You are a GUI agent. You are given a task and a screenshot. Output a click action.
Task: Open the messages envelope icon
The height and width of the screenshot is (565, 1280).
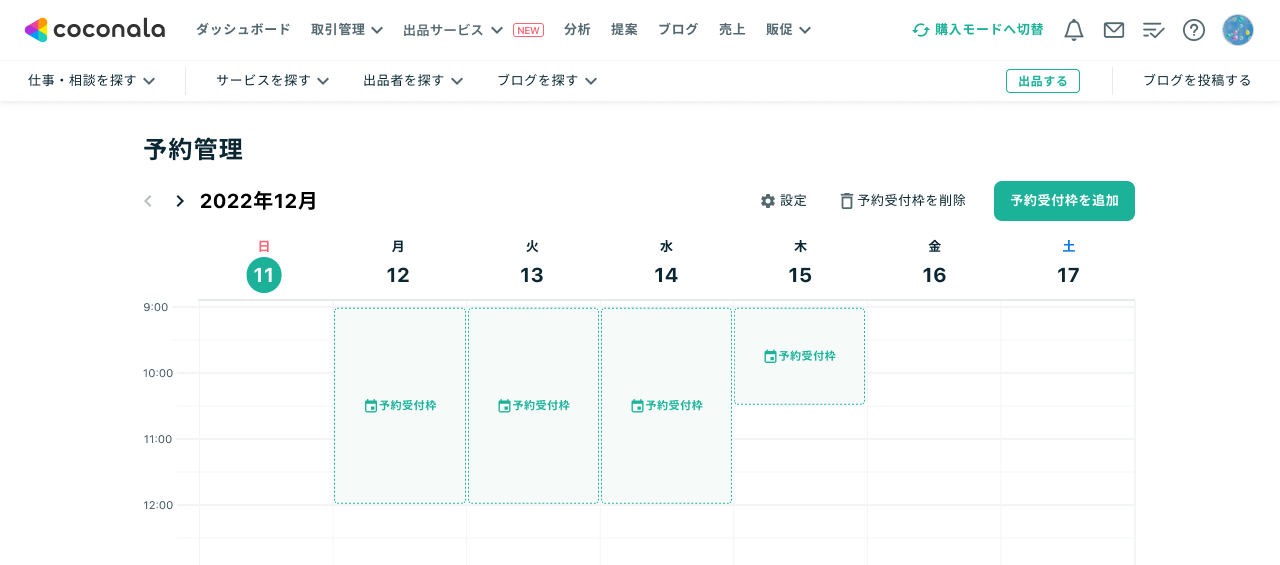pyautogui.click(x=1113, y=30)
